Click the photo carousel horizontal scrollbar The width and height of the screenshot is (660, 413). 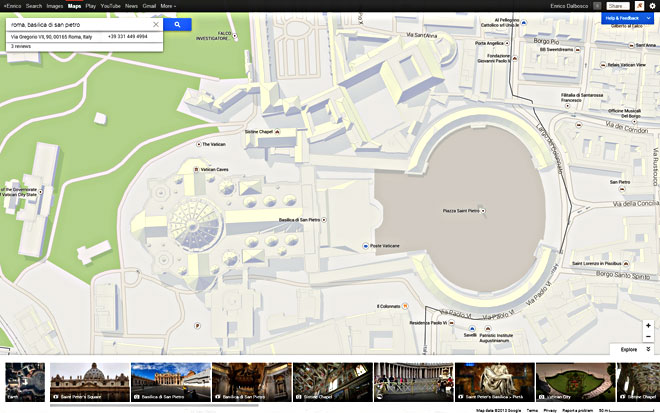[x=154, y=405]
